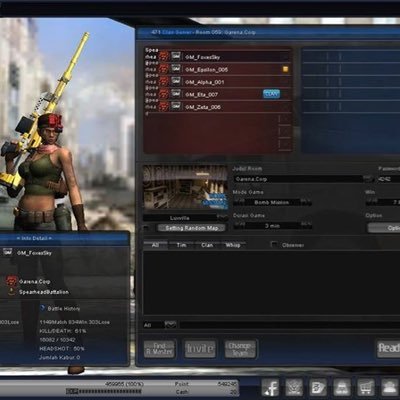
Task: Click the Setting Random Map button
Action: (191, 228)
